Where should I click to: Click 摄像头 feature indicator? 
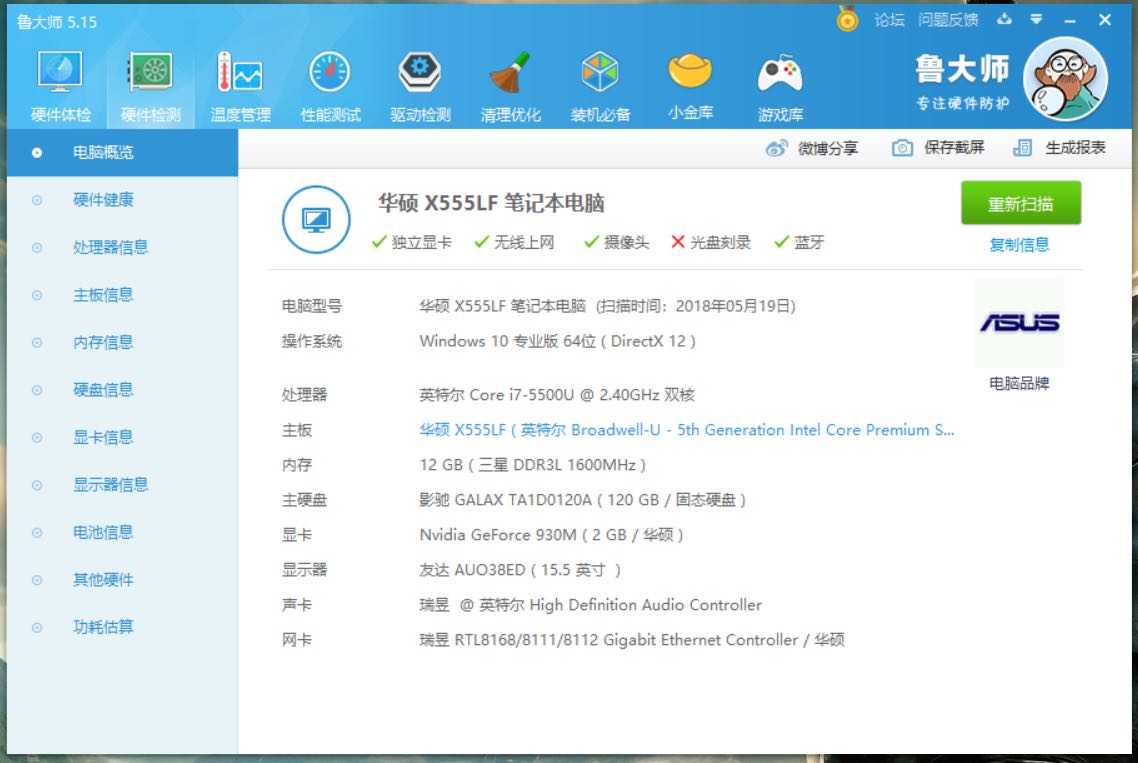(616, 242)
